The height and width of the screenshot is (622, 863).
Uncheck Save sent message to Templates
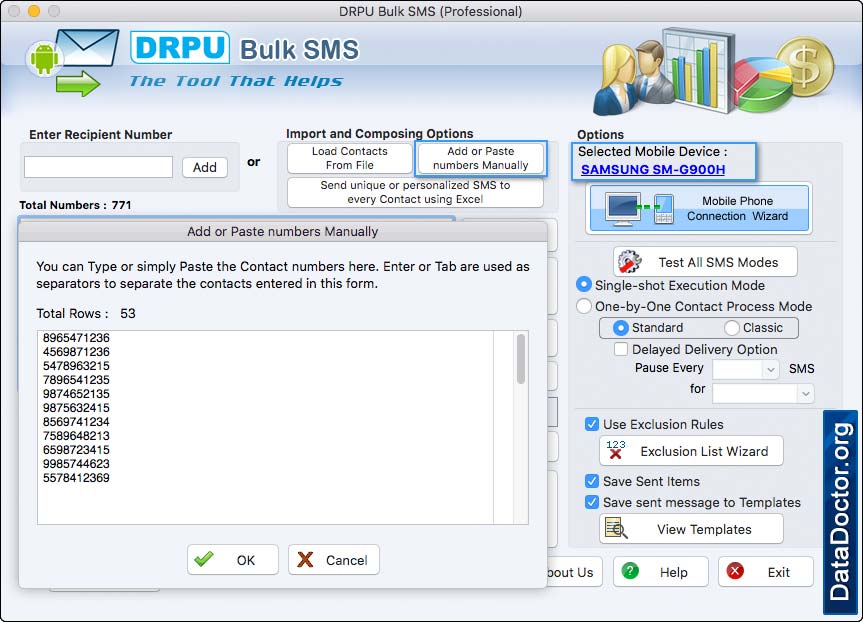click(592, 502)
